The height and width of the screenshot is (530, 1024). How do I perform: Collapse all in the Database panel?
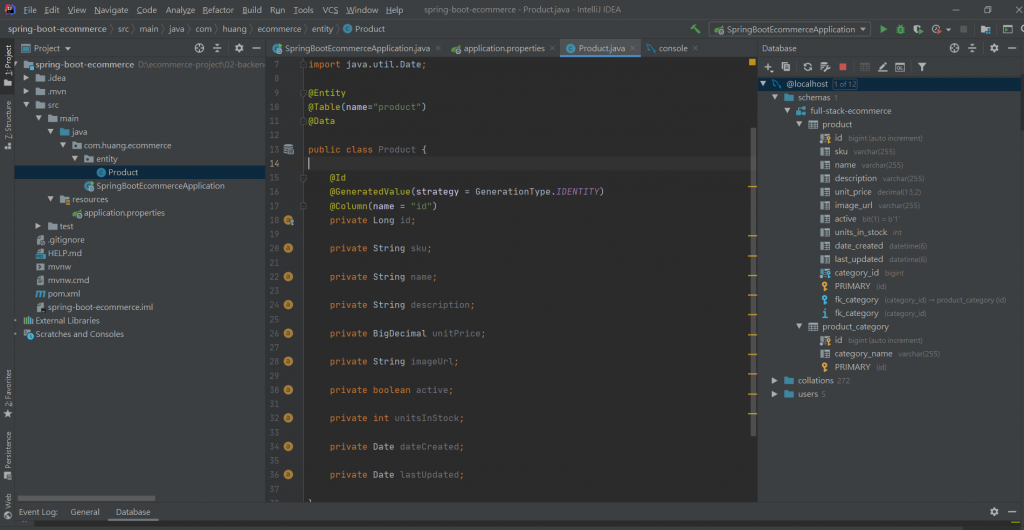click(x=973, y=48)
